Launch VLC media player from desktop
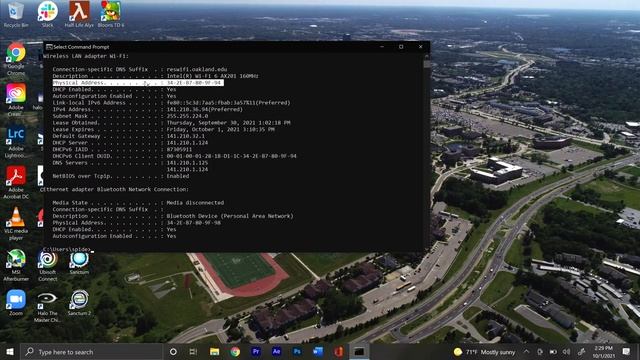 pos(16,223)
